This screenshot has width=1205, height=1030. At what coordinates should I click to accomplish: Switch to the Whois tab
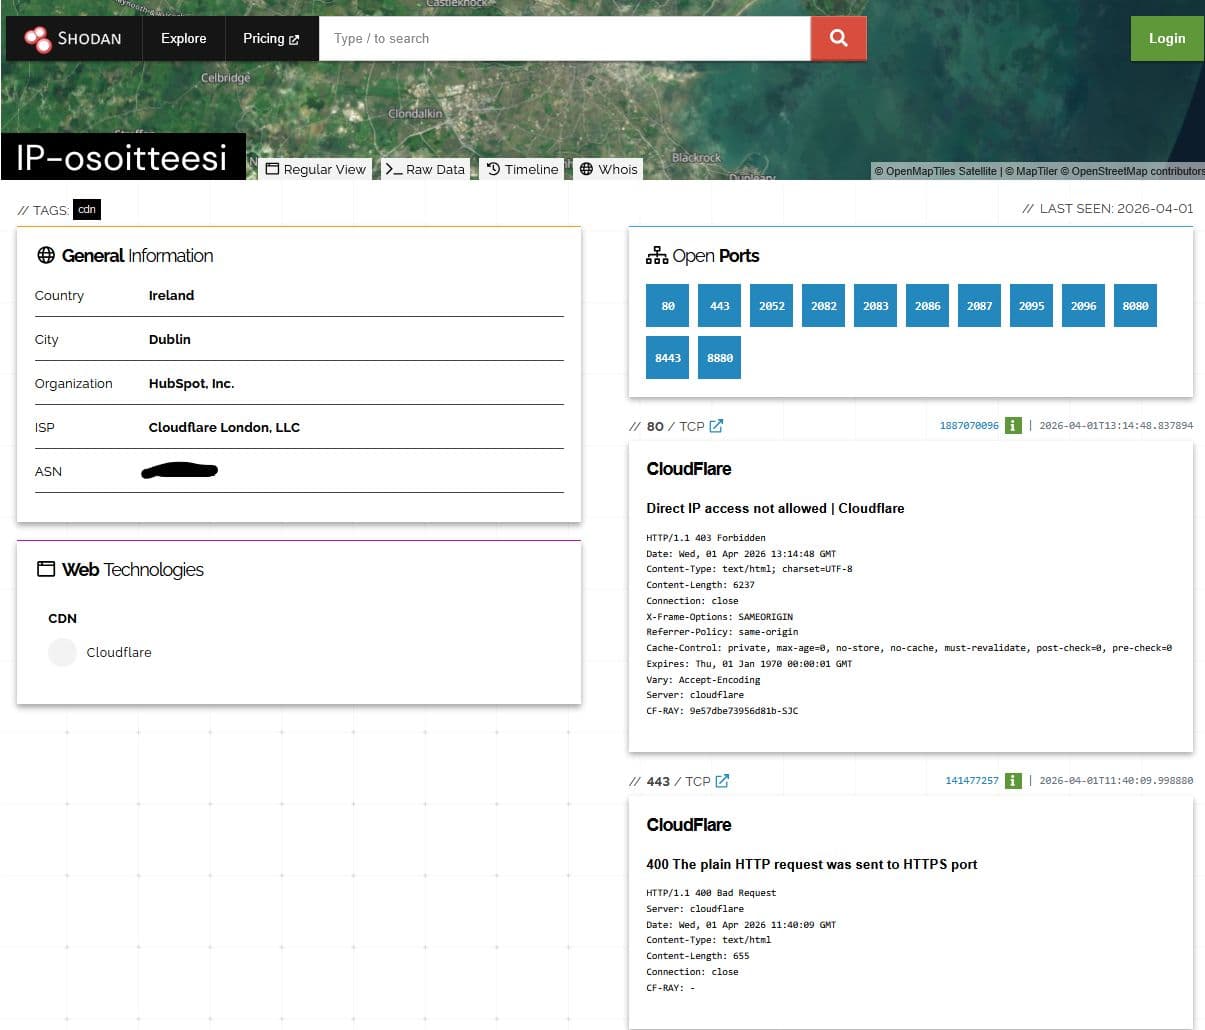[608, 169]
